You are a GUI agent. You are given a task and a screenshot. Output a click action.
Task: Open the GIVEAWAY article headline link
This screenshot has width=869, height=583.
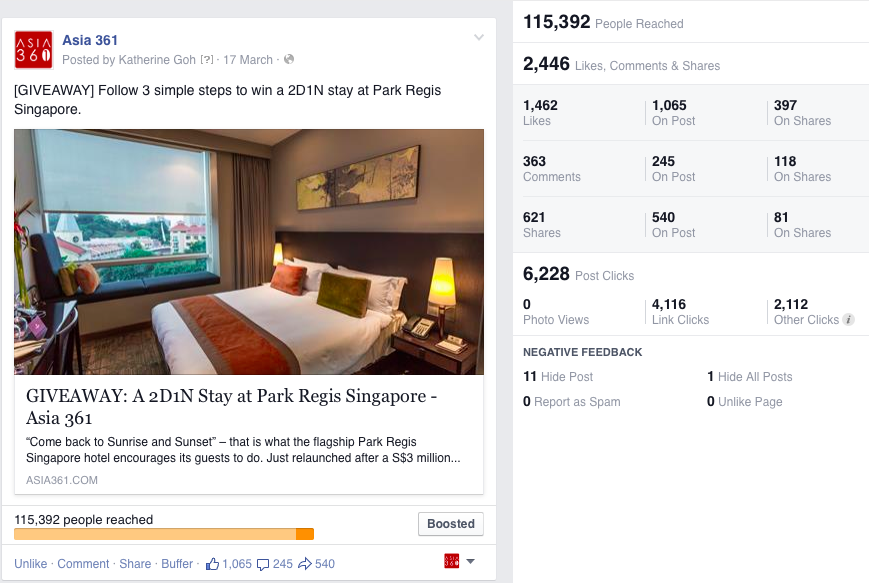232,407
